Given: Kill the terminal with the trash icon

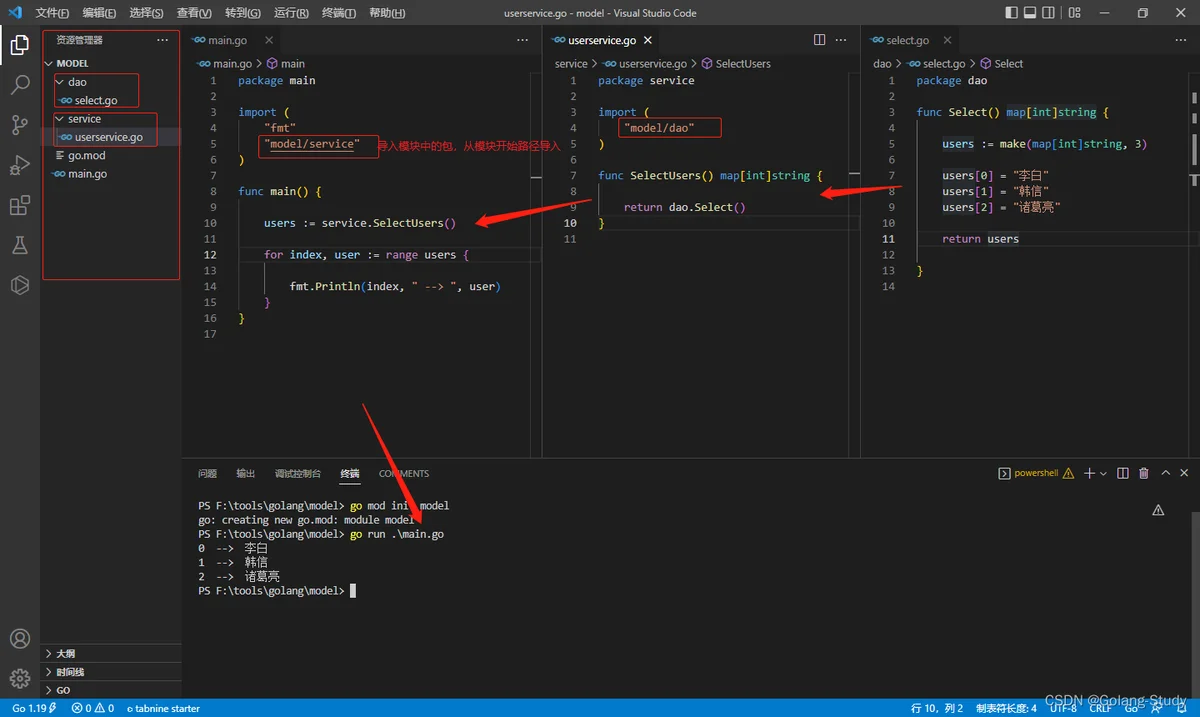Looking at the screenshot, I should 1144,473.
